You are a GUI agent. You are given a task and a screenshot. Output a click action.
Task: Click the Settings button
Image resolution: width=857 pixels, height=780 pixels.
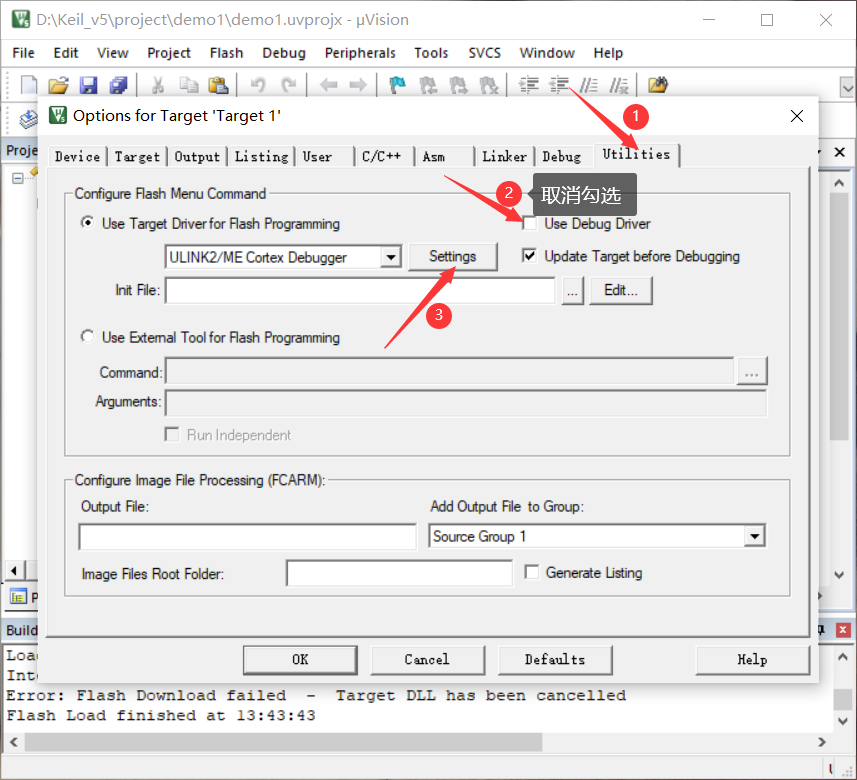(x=453, y=257)
